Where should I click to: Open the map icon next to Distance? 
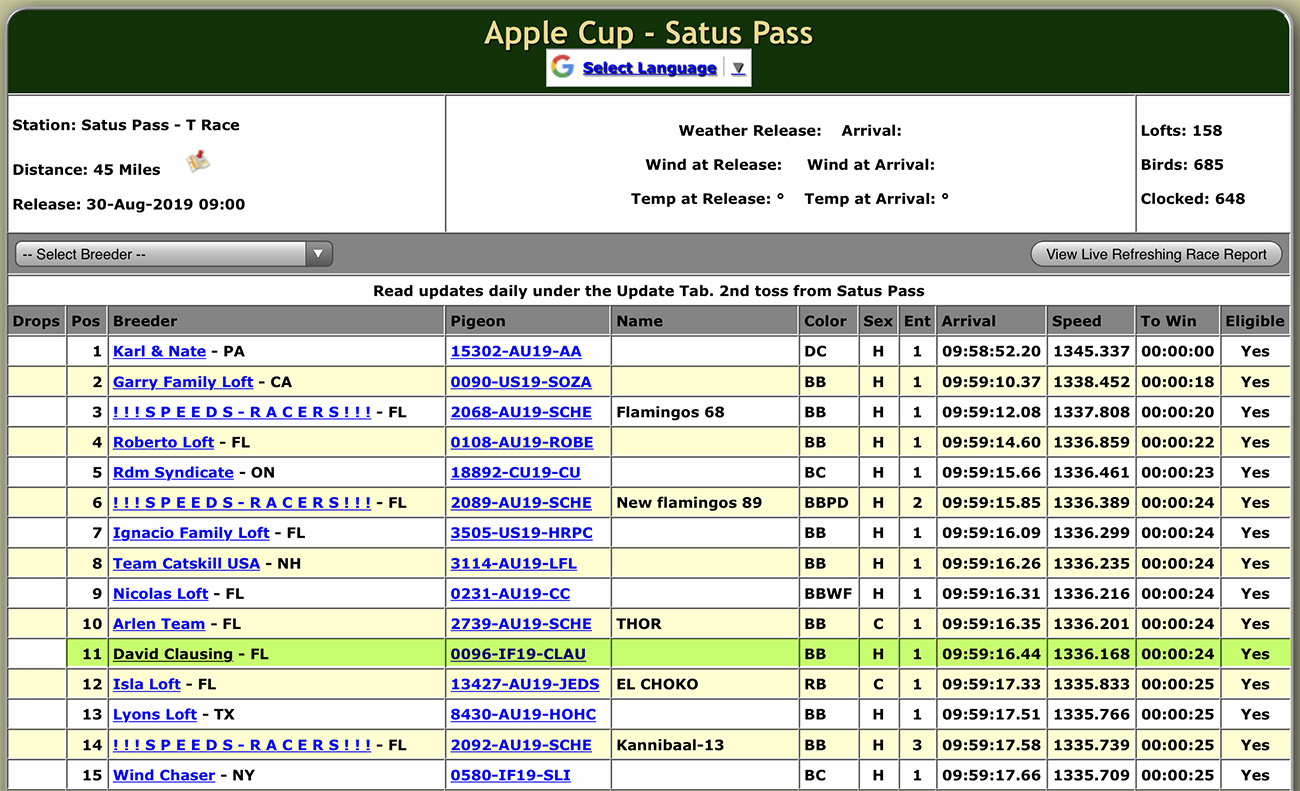(199, 161)
